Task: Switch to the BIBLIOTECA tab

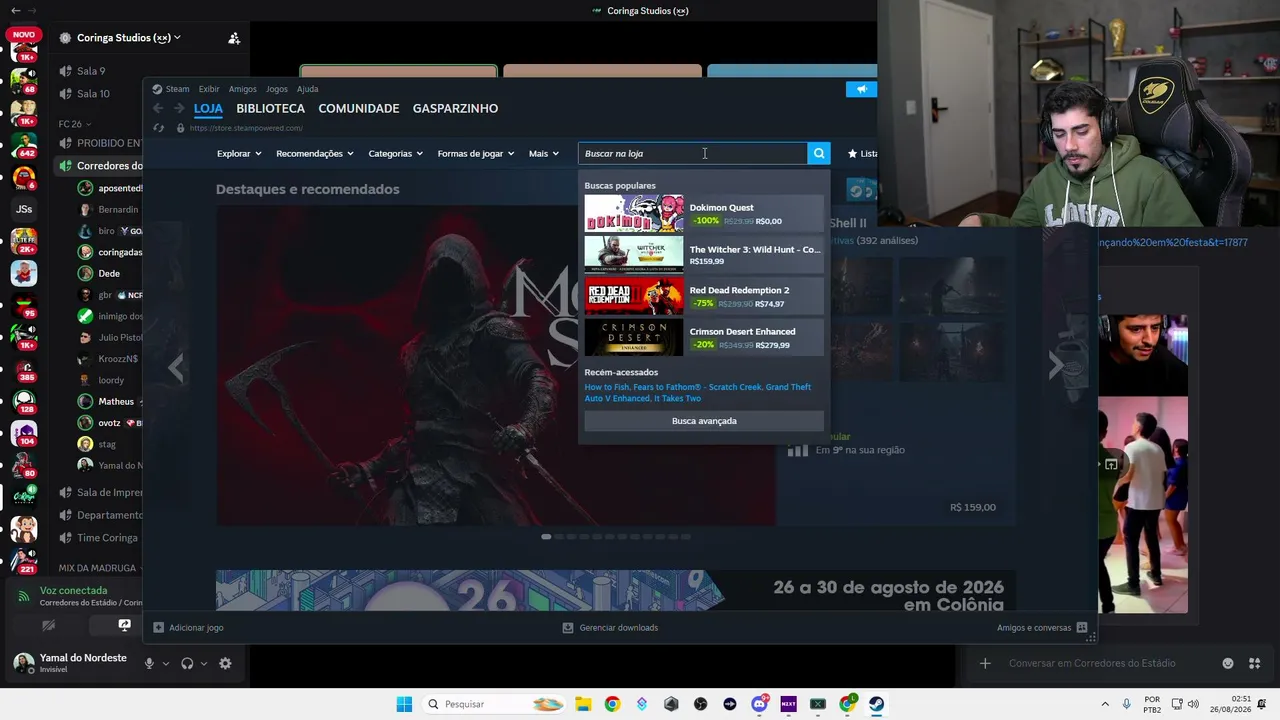Action: [270, 108]
